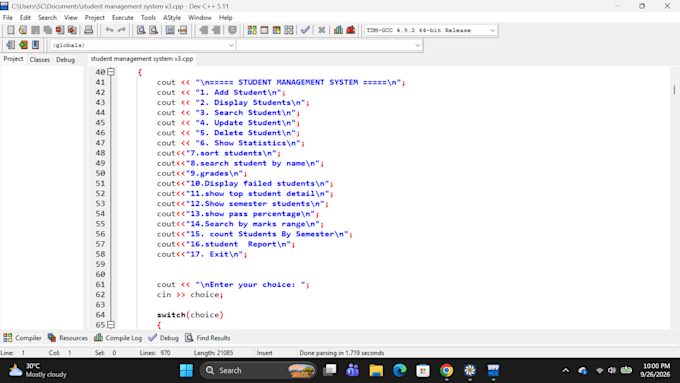Click the Windows Start button

(186, 370)
